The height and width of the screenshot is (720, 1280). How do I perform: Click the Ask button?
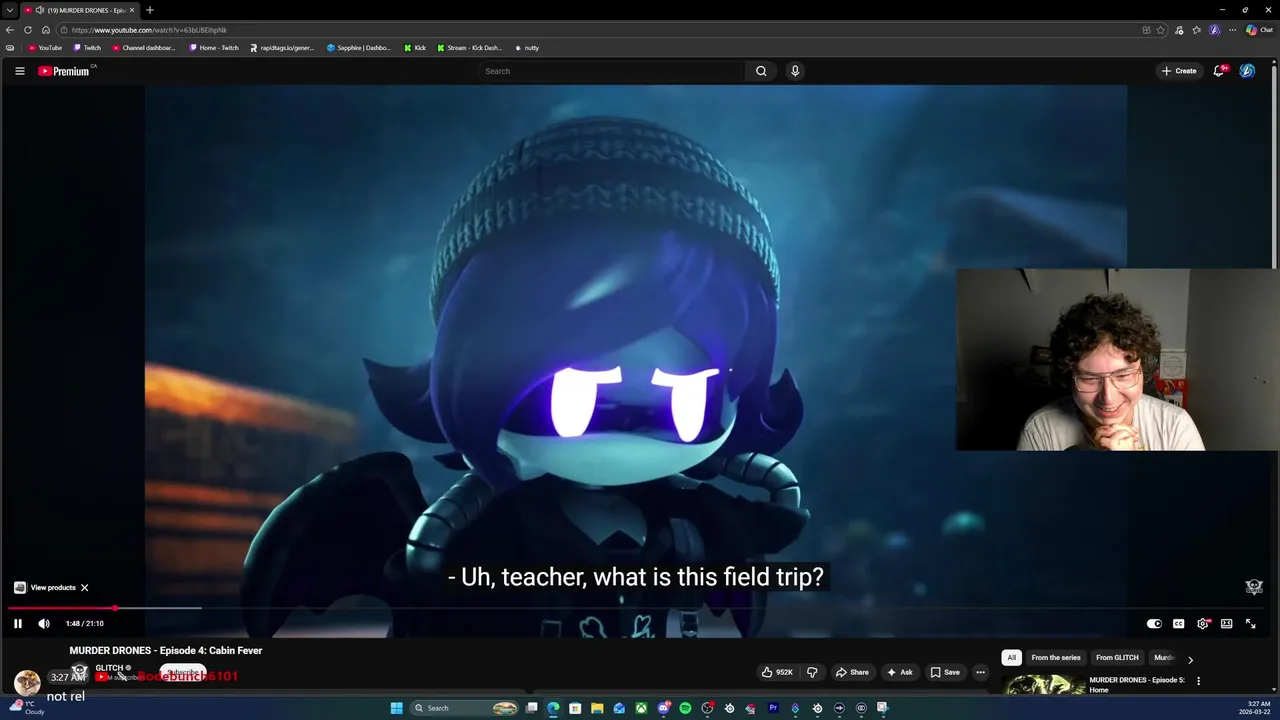tap(899, 672)
